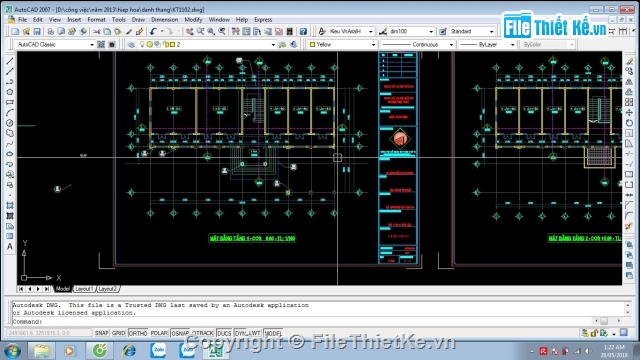This screenshot has width=640, height=360.
Task: Click the Undo arrow icon
Action: click(x=153, y=31)
